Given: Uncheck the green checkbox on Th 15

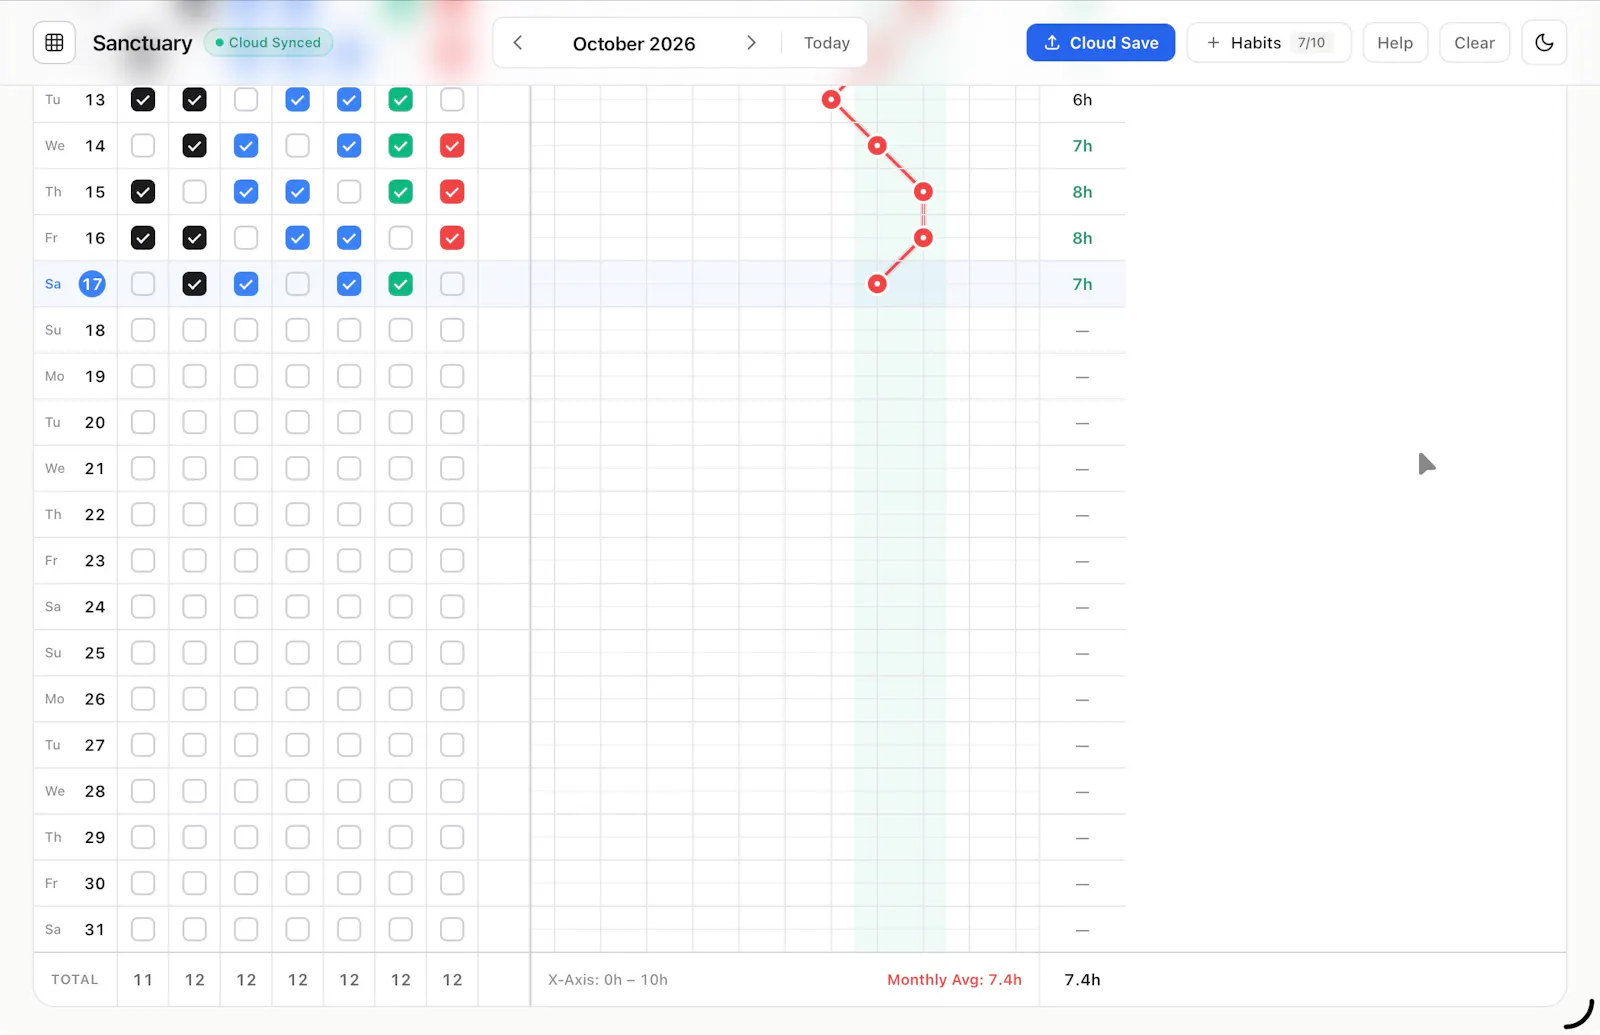Looking at the screenshot, I should point(401,192).
